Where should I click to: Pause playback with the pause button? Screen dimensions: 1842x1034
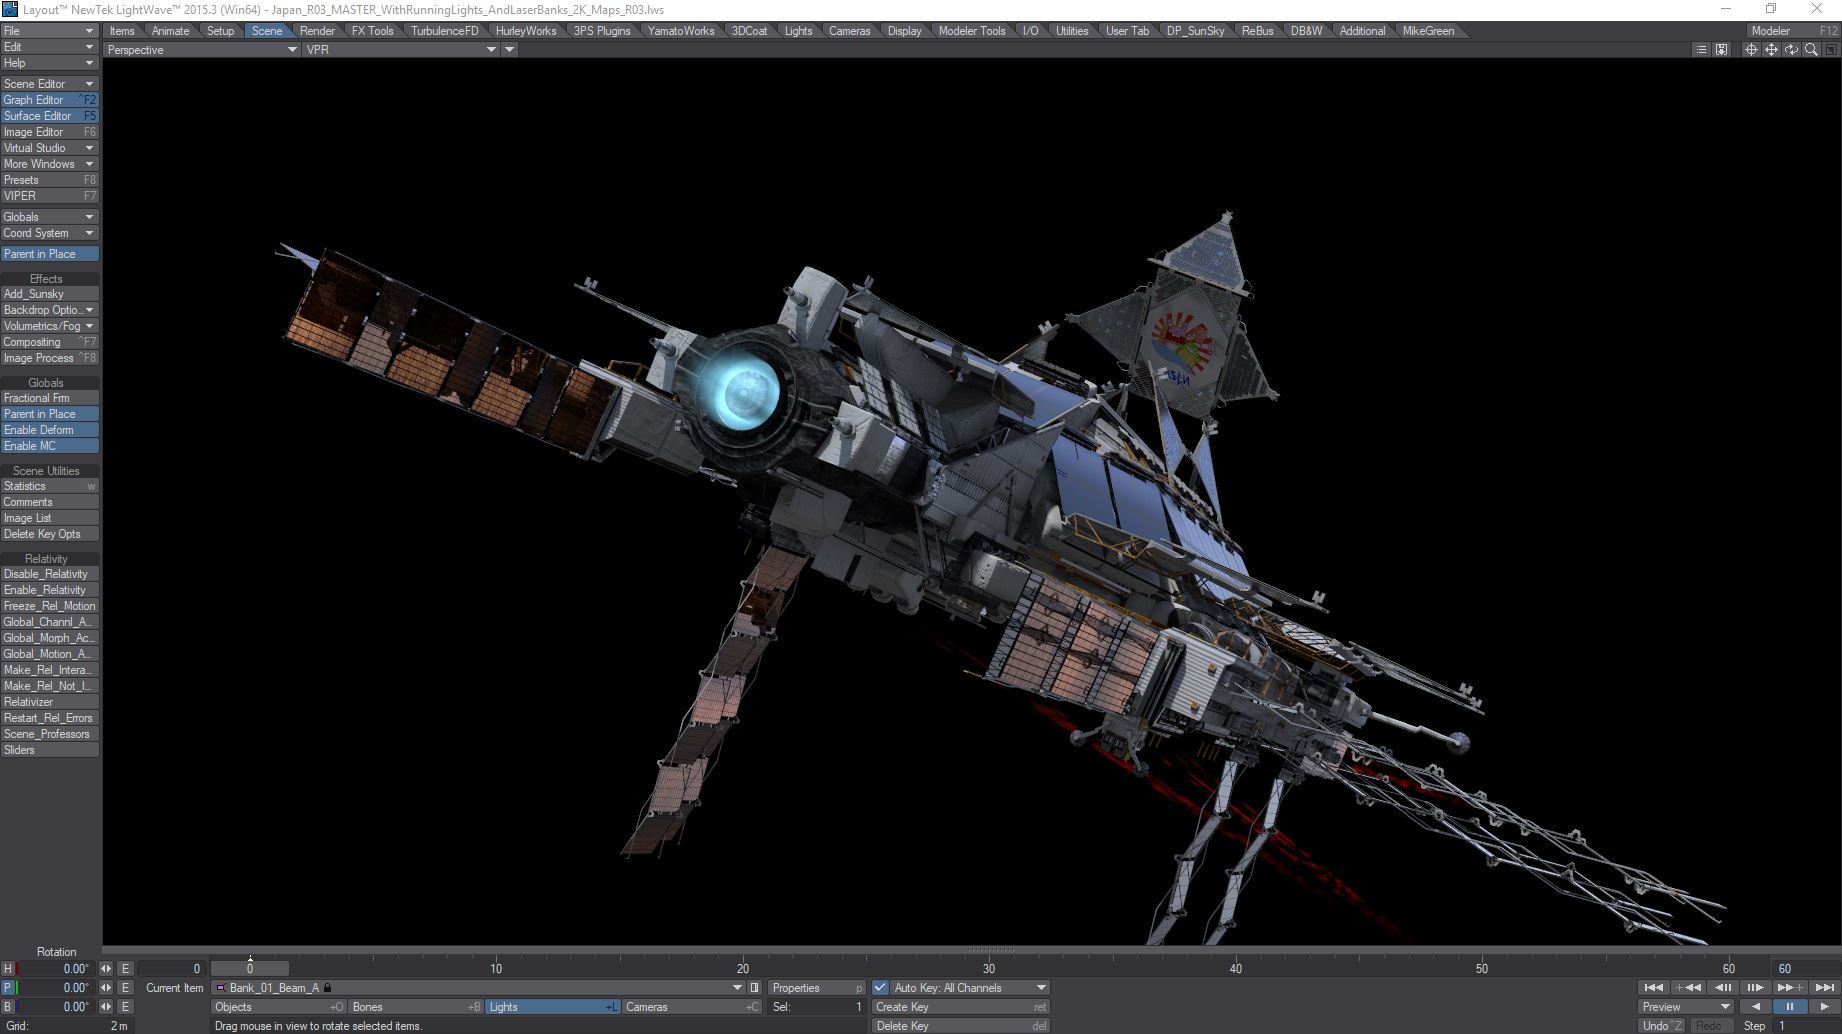coord(1789,1007)
